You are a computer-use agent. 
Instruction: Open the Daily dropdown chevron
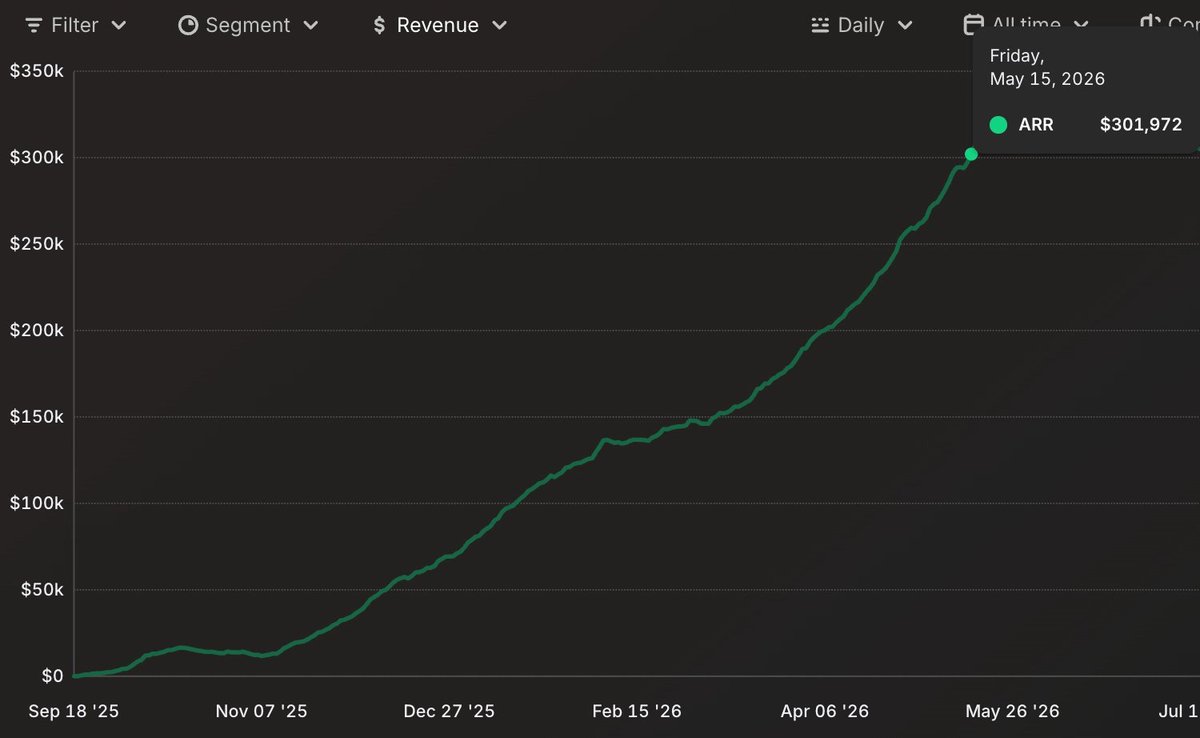pos(905,25)
